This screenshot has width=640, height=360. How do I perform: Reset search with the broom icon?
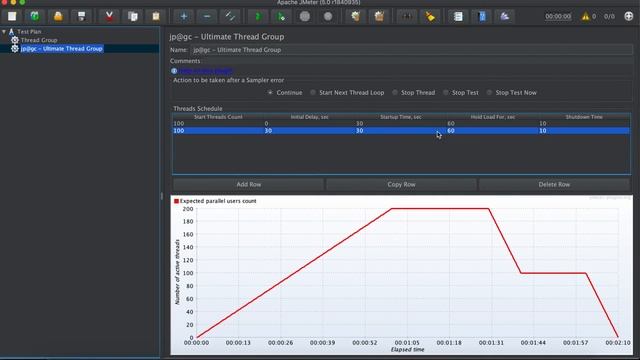click(430, 16)
